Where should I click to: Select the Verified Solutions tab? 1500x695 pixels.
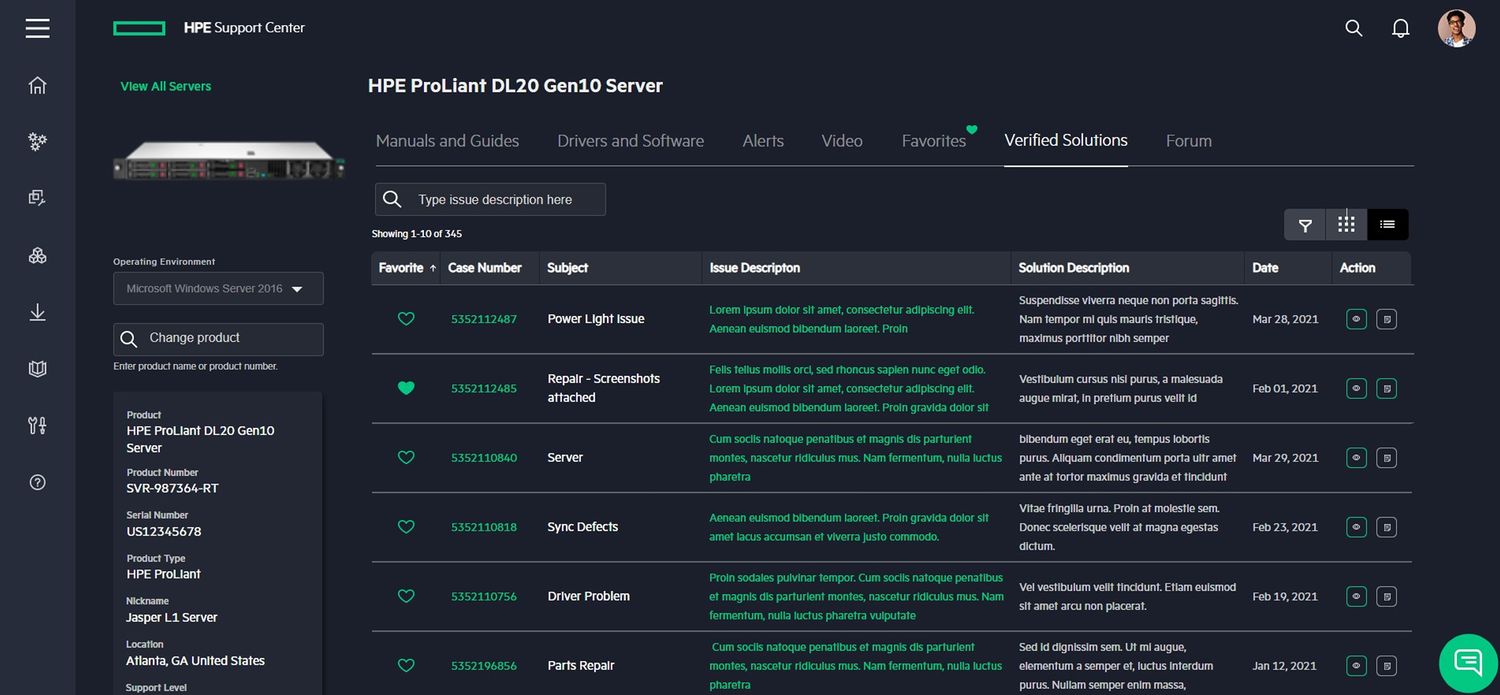coord(1066,140)
